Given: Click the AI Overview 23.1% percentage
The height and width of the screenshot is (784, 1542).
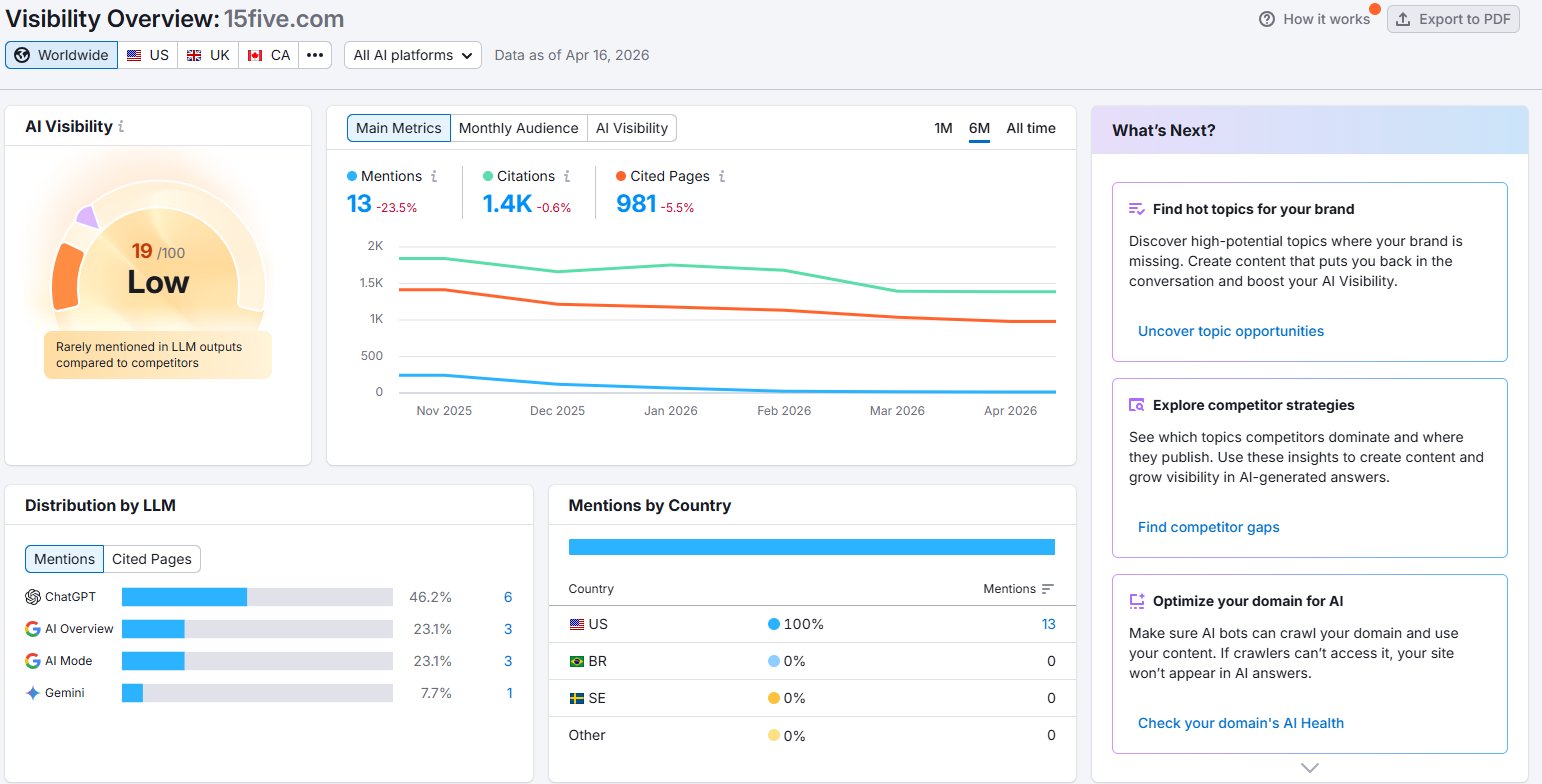Looking at the screenshot, I should pyautogui.click(x=430, y=629).
